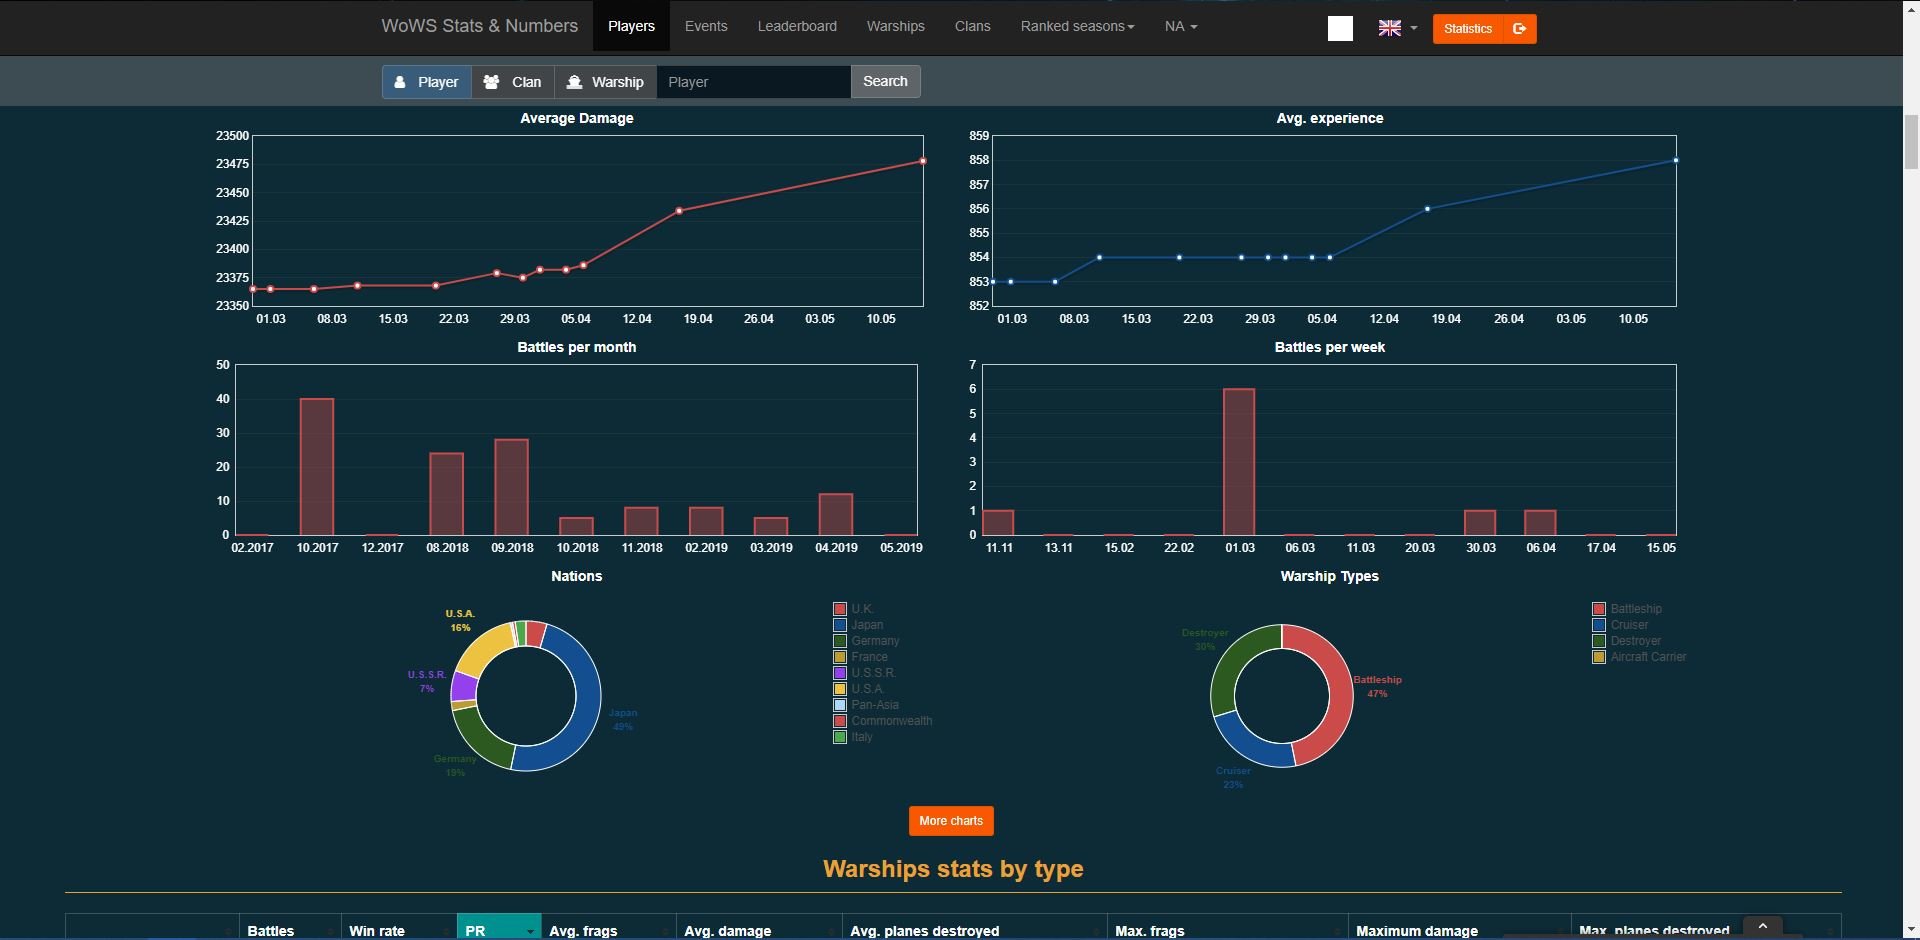The height and width of the screenshot is (940, 1920).
Task: Open the Ranked seasons dropdown
Action: [x=1077, y=27]
